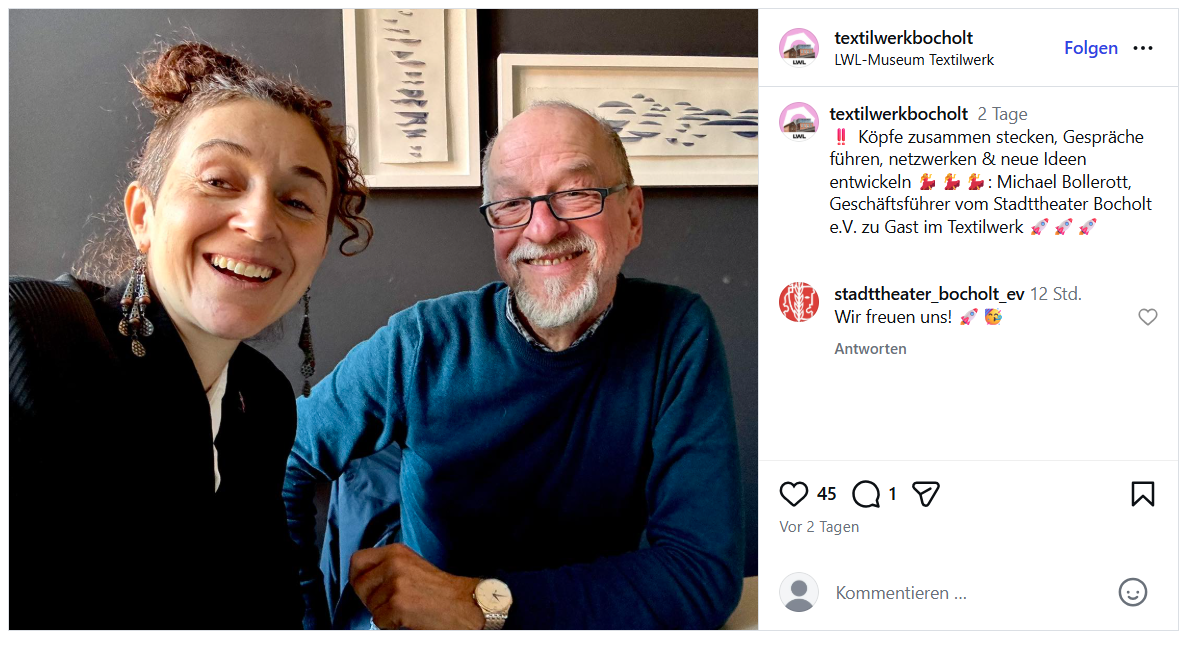Image resolution: width=1203 pixels, height=666 pixels.
Task: Open LWL-Museum Textilwerk location link
Action: tap(914, 60)
